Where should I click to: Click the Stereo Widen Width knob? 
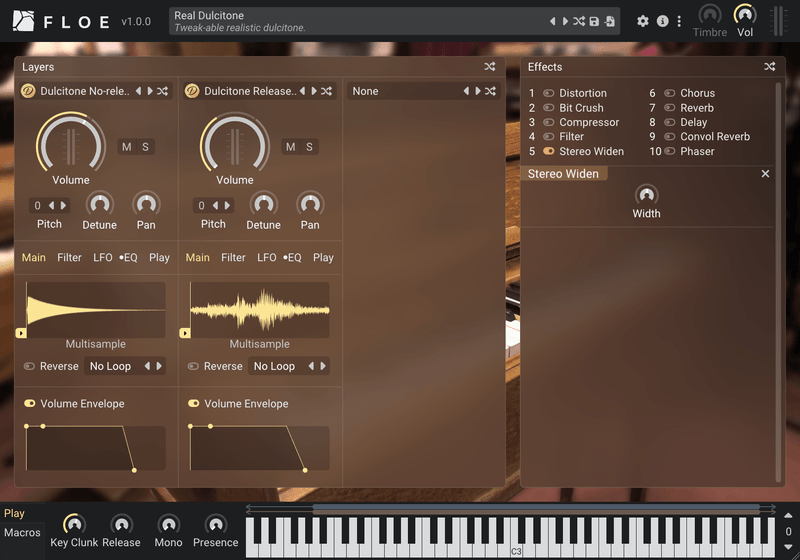click(646, 194)
